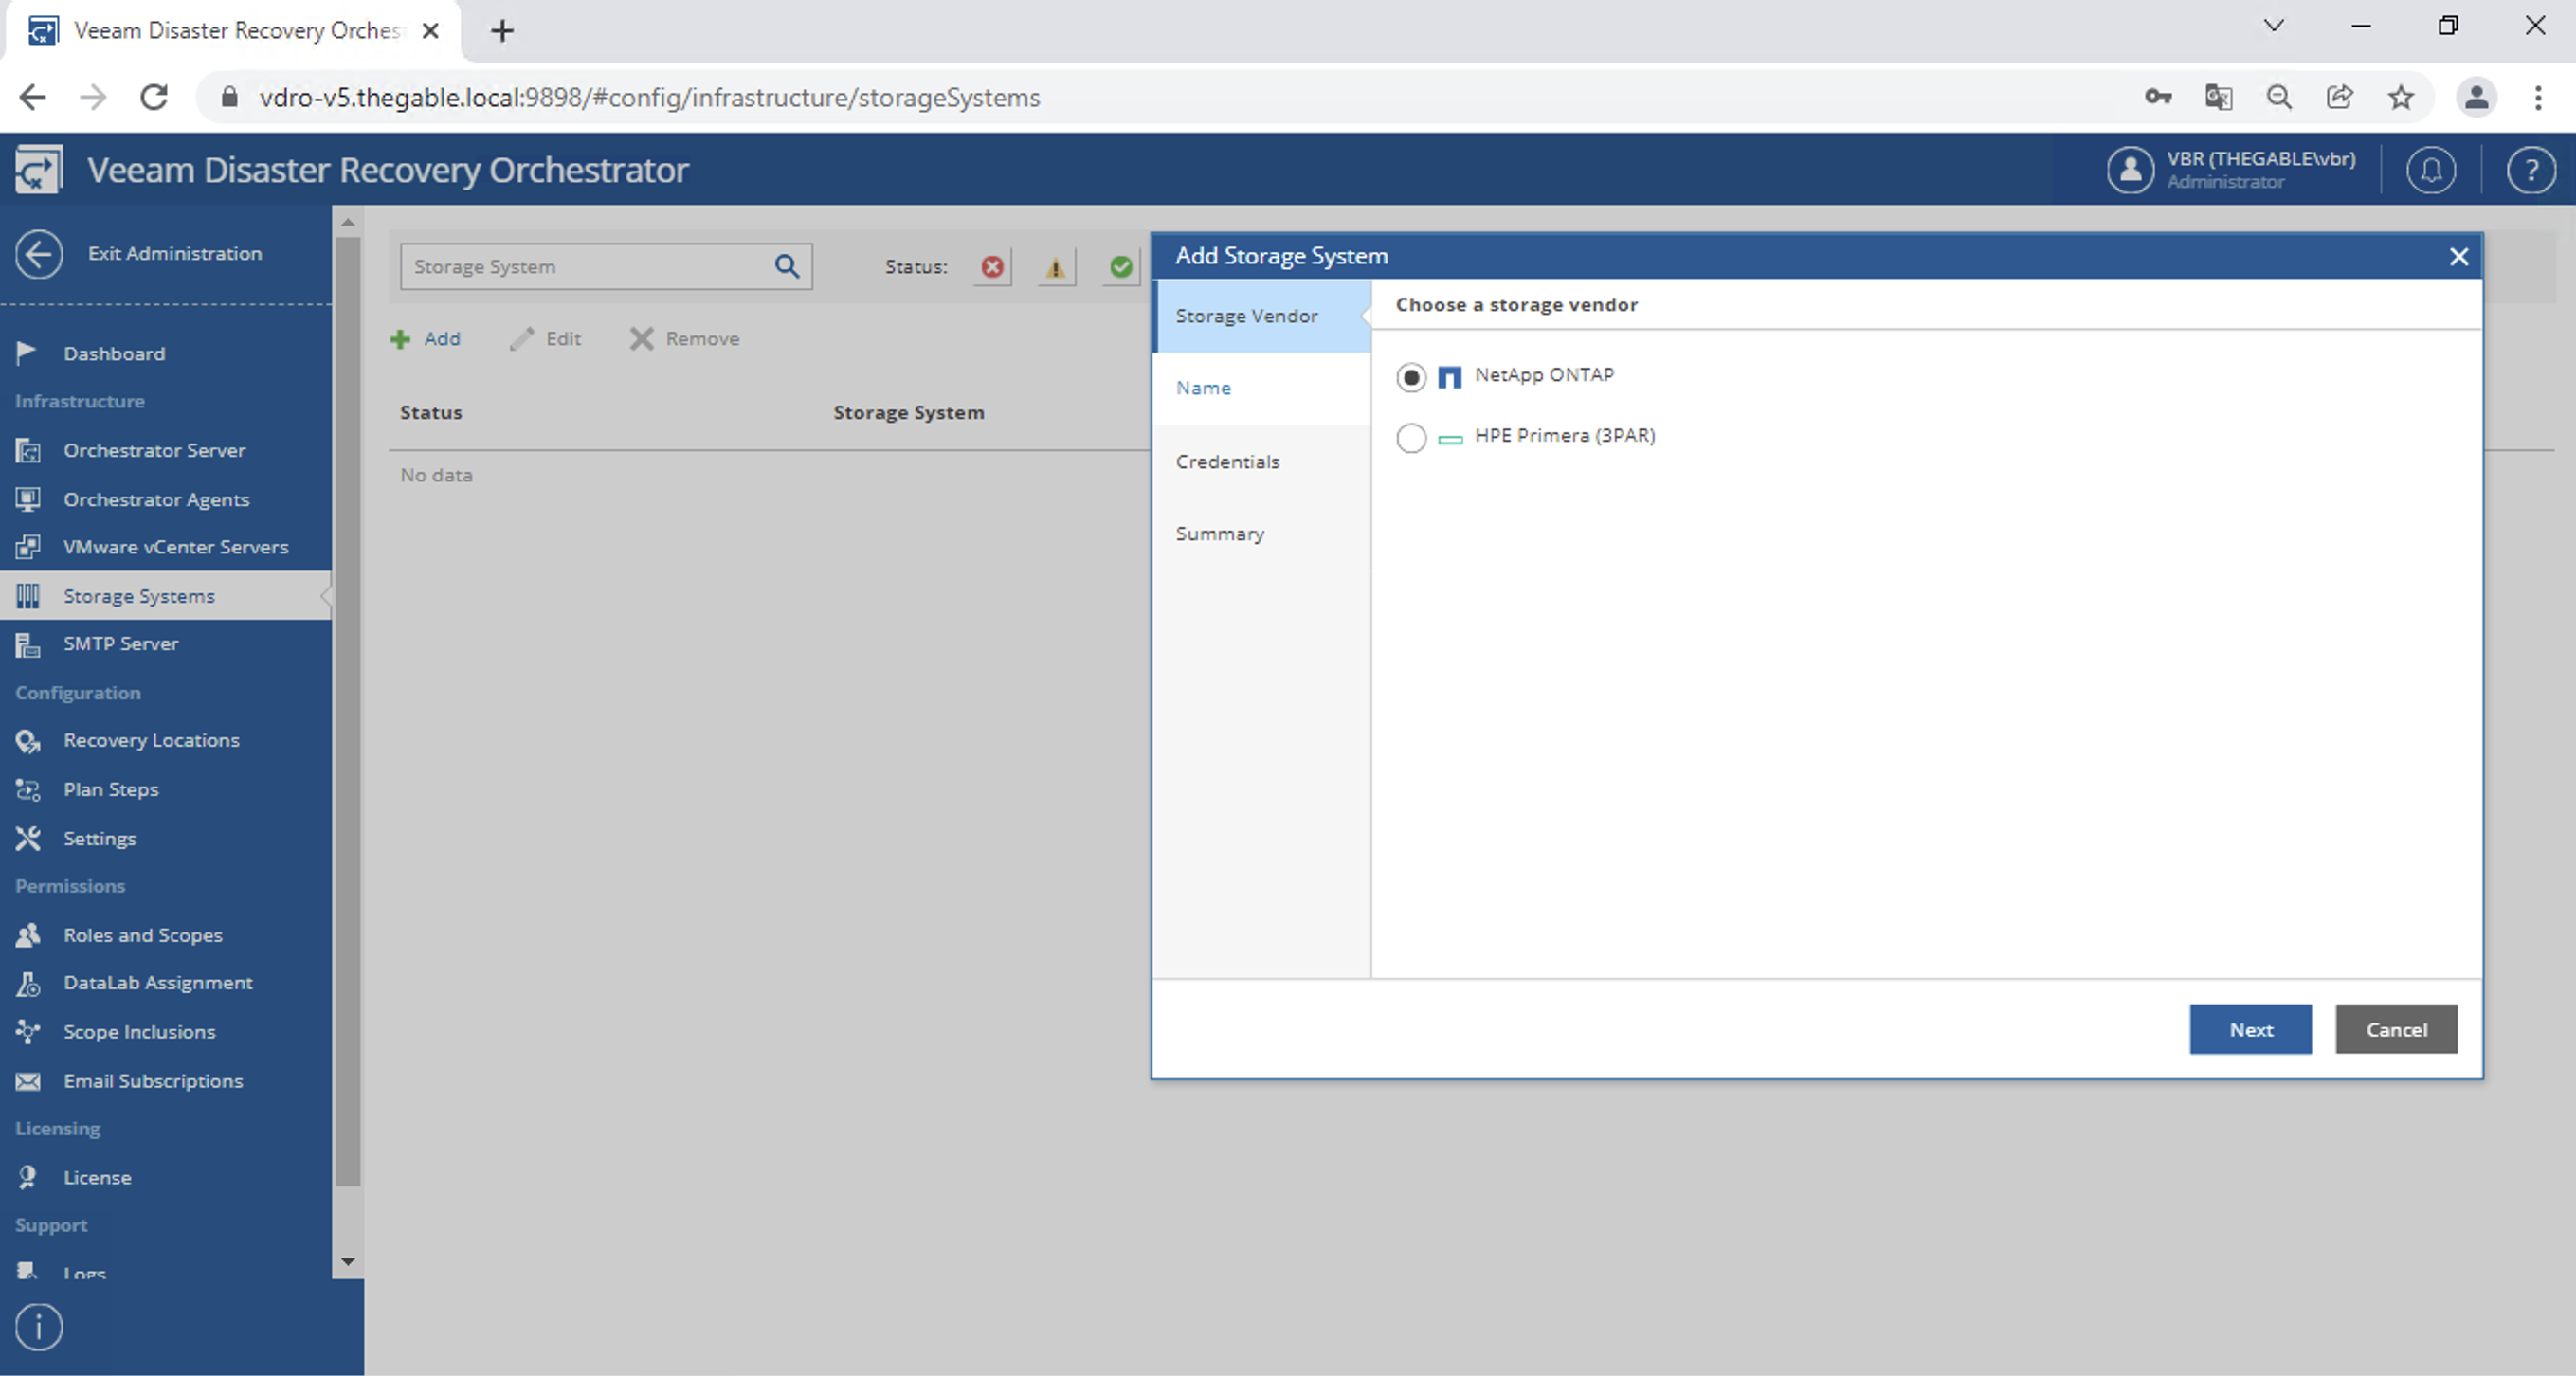The width and height of the screenshot is (2576, 1376).
Task: Click the search magnifier in Storage System field
Action: 787,266
